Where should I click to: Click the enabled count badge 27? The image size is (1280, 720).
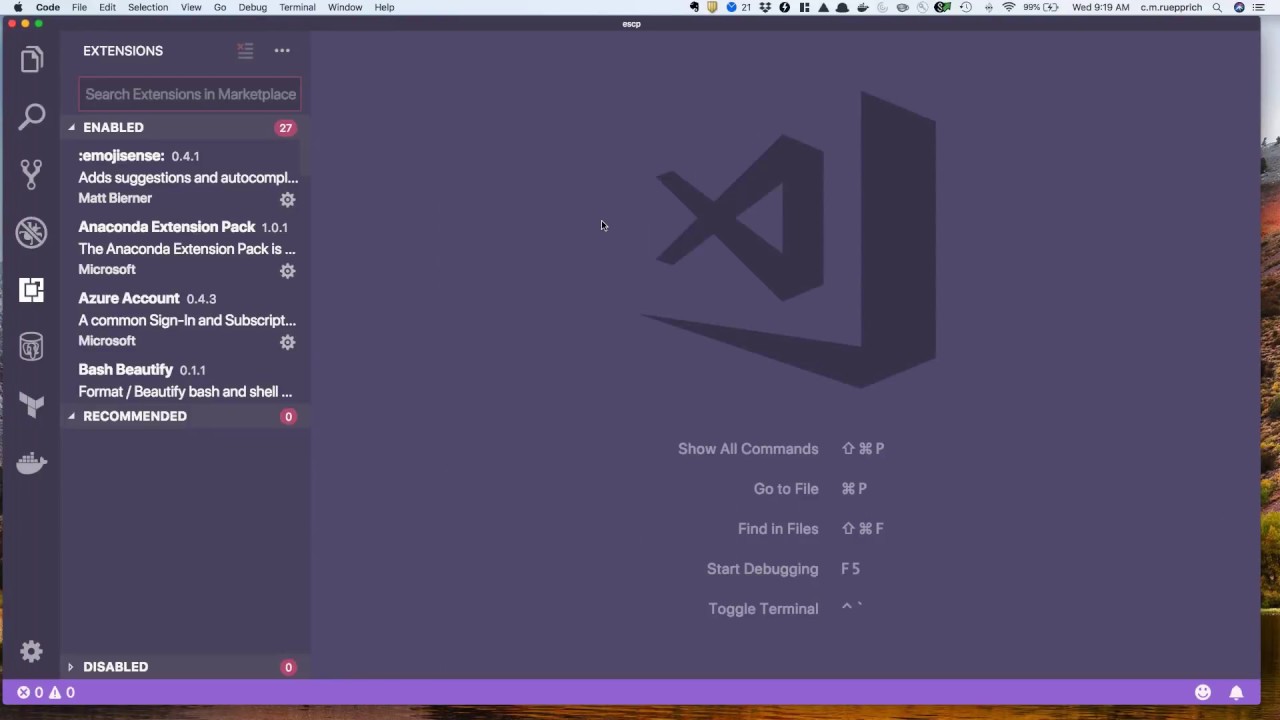pyautogui.click(x=286, y=128)
